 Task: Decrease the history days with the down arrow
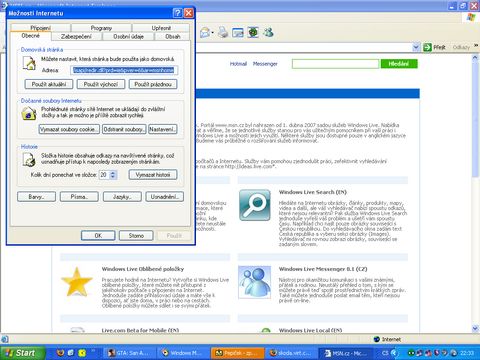click(113, 177)
